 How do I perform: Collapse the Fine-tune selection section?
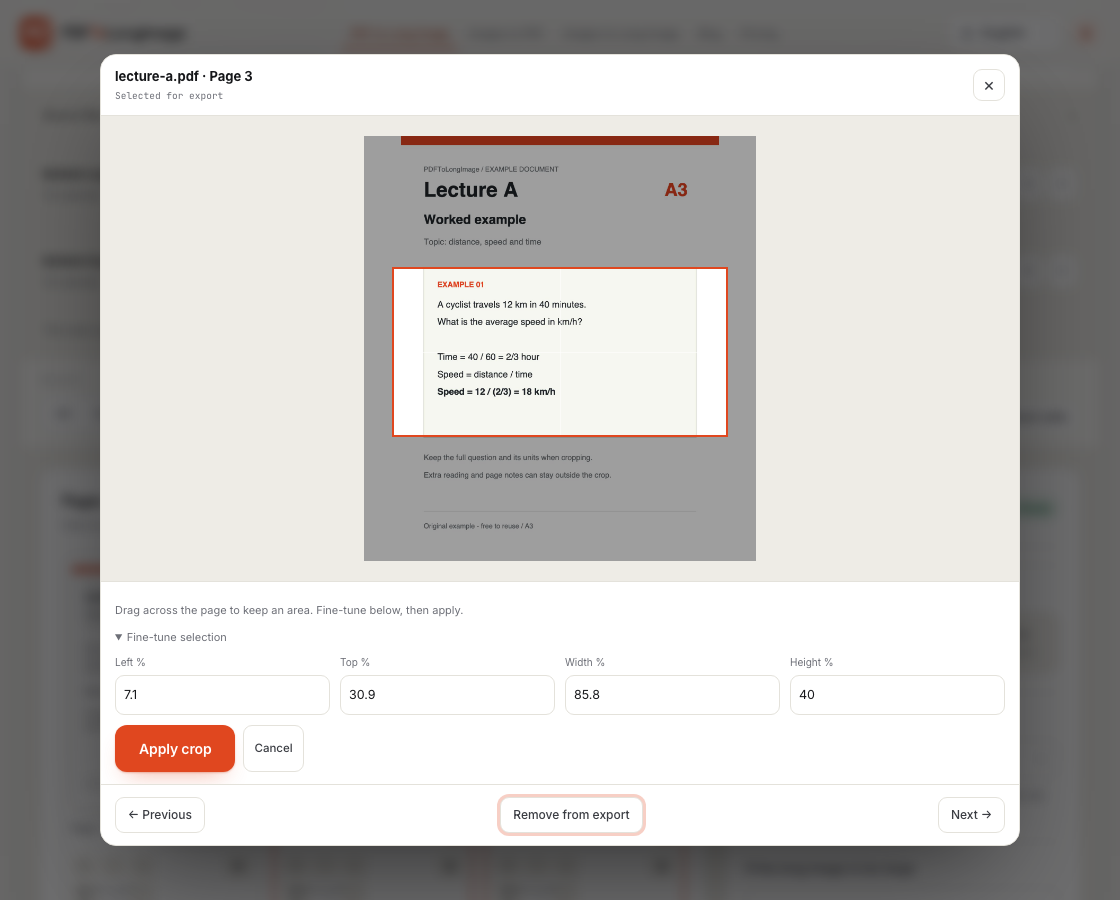tap(171, 637)
